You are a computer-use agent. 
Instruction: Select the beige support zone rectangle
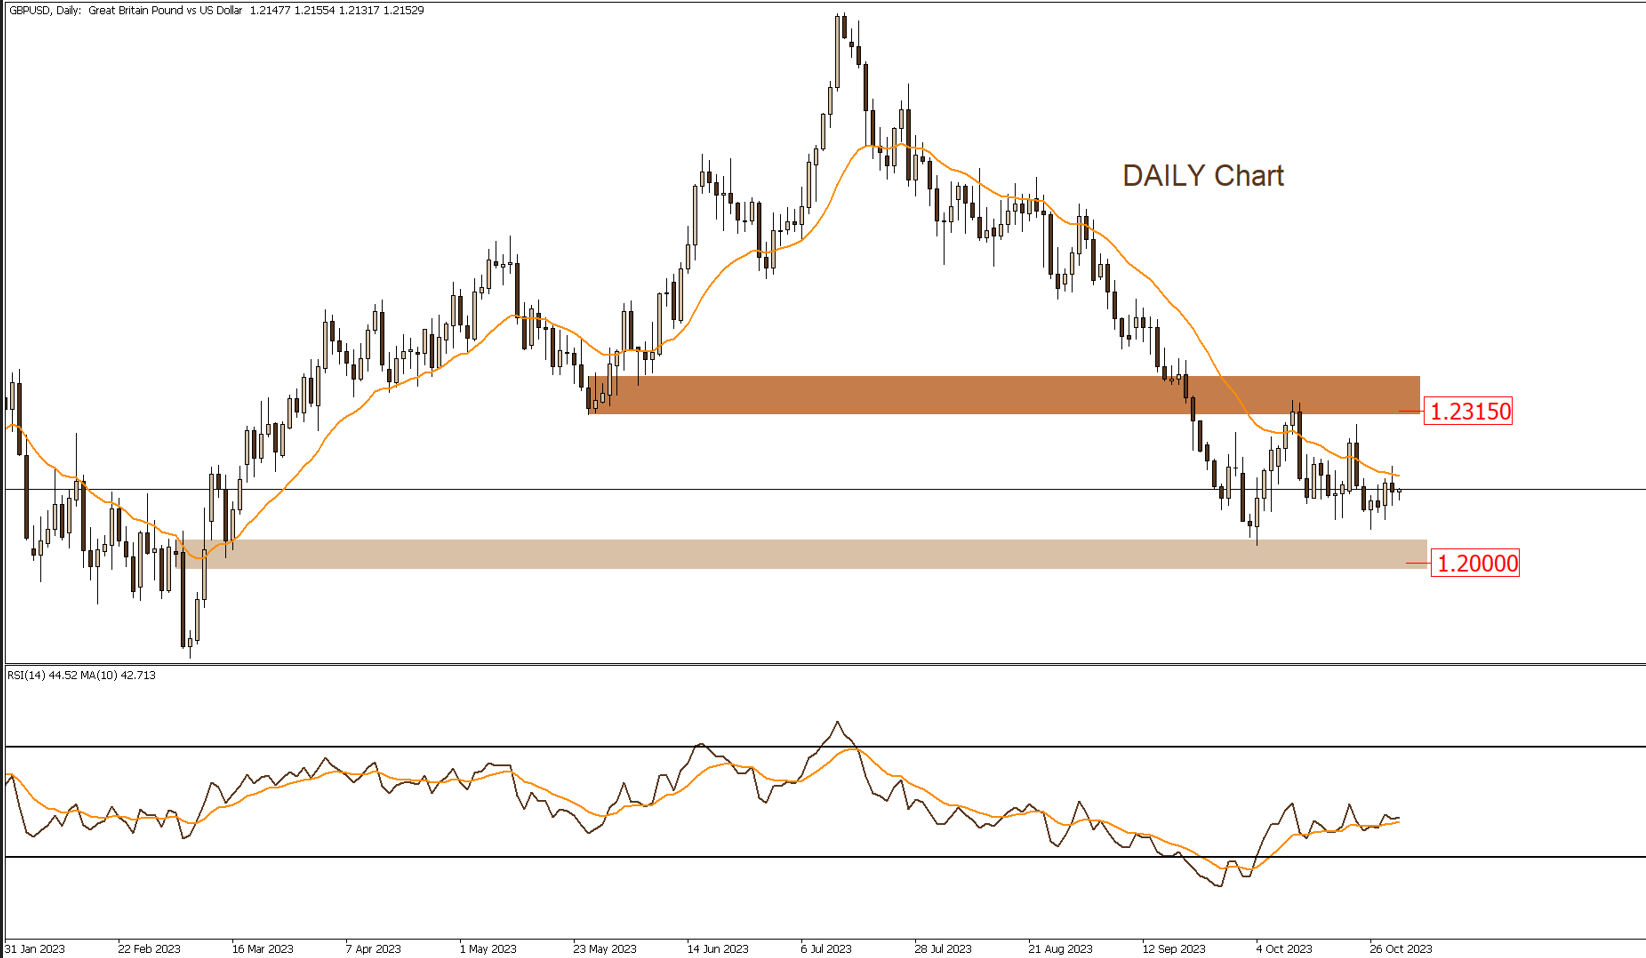[800, 554]
